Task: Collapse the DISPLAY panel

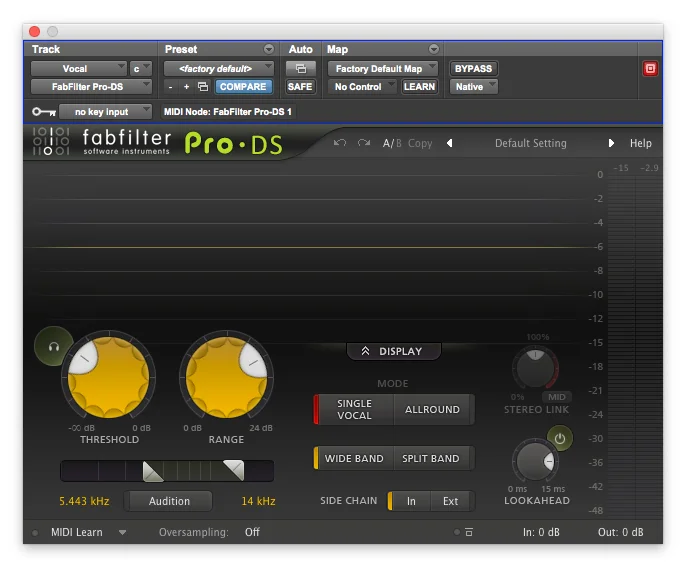Action: [394, 351]
